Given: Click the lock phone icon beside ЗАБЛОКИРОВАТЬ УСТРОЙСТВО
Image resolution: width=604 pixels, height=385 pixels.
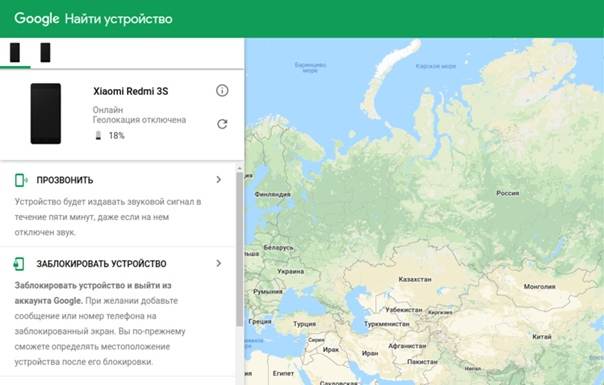Looking at the screenshot, I should click(18, 264).
